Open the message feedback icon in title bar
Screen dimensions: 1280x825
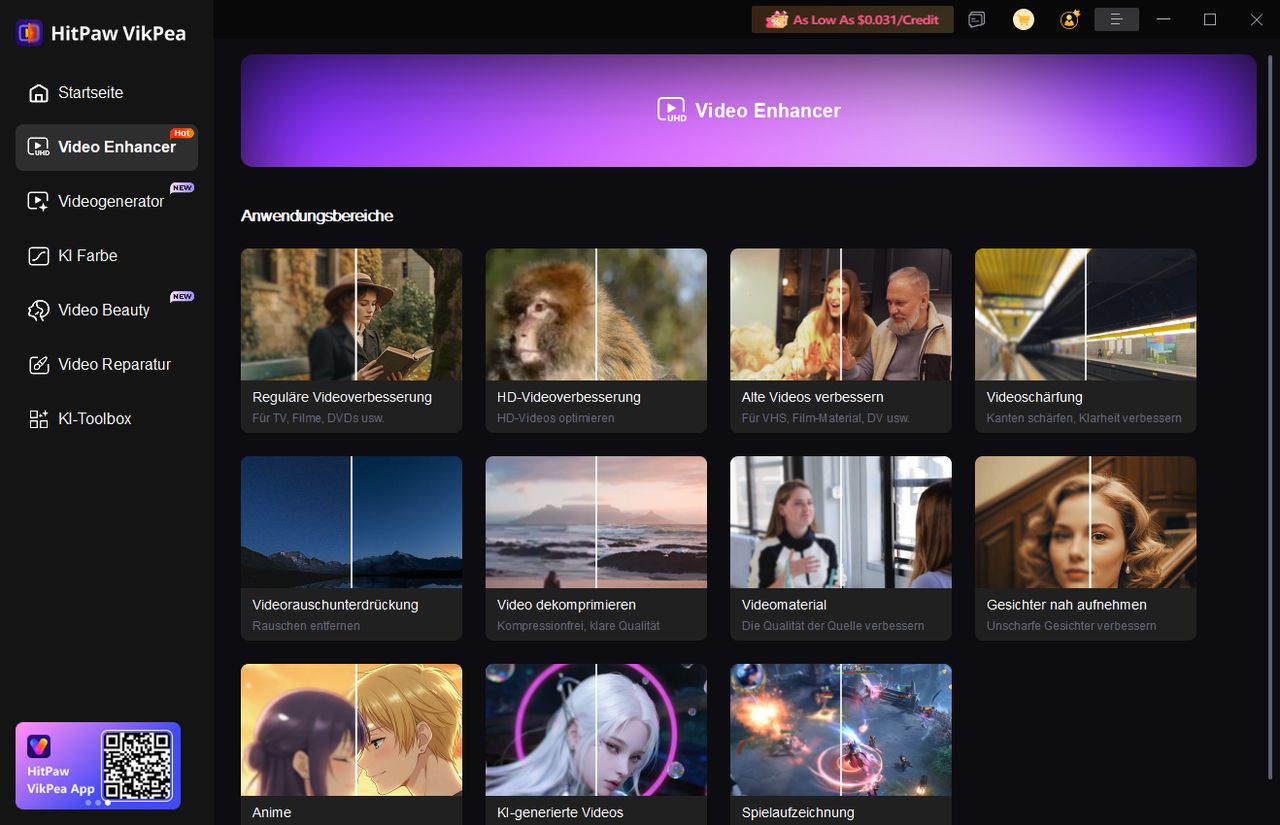pos(977,19)
